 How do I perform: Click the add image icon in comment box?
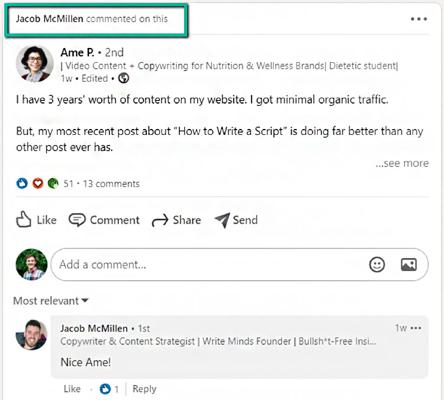click(409, 265)
